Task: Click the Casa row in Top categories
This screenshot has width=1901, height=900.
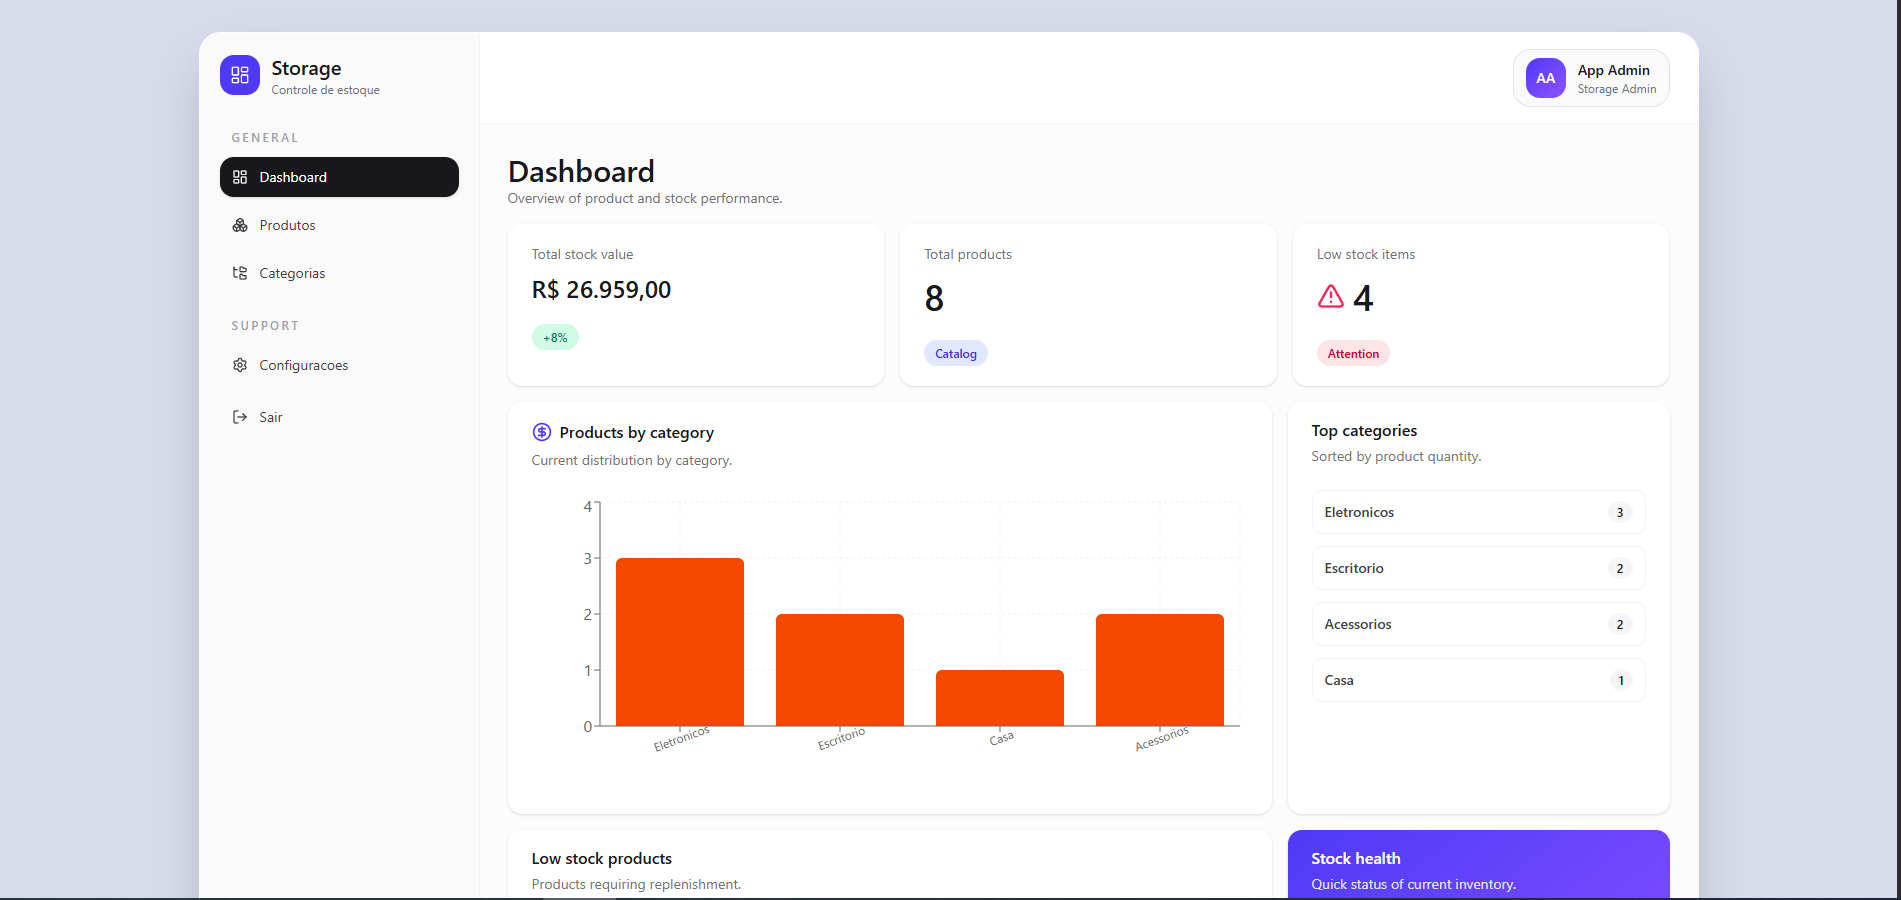Action: [x=1478, y=680]
